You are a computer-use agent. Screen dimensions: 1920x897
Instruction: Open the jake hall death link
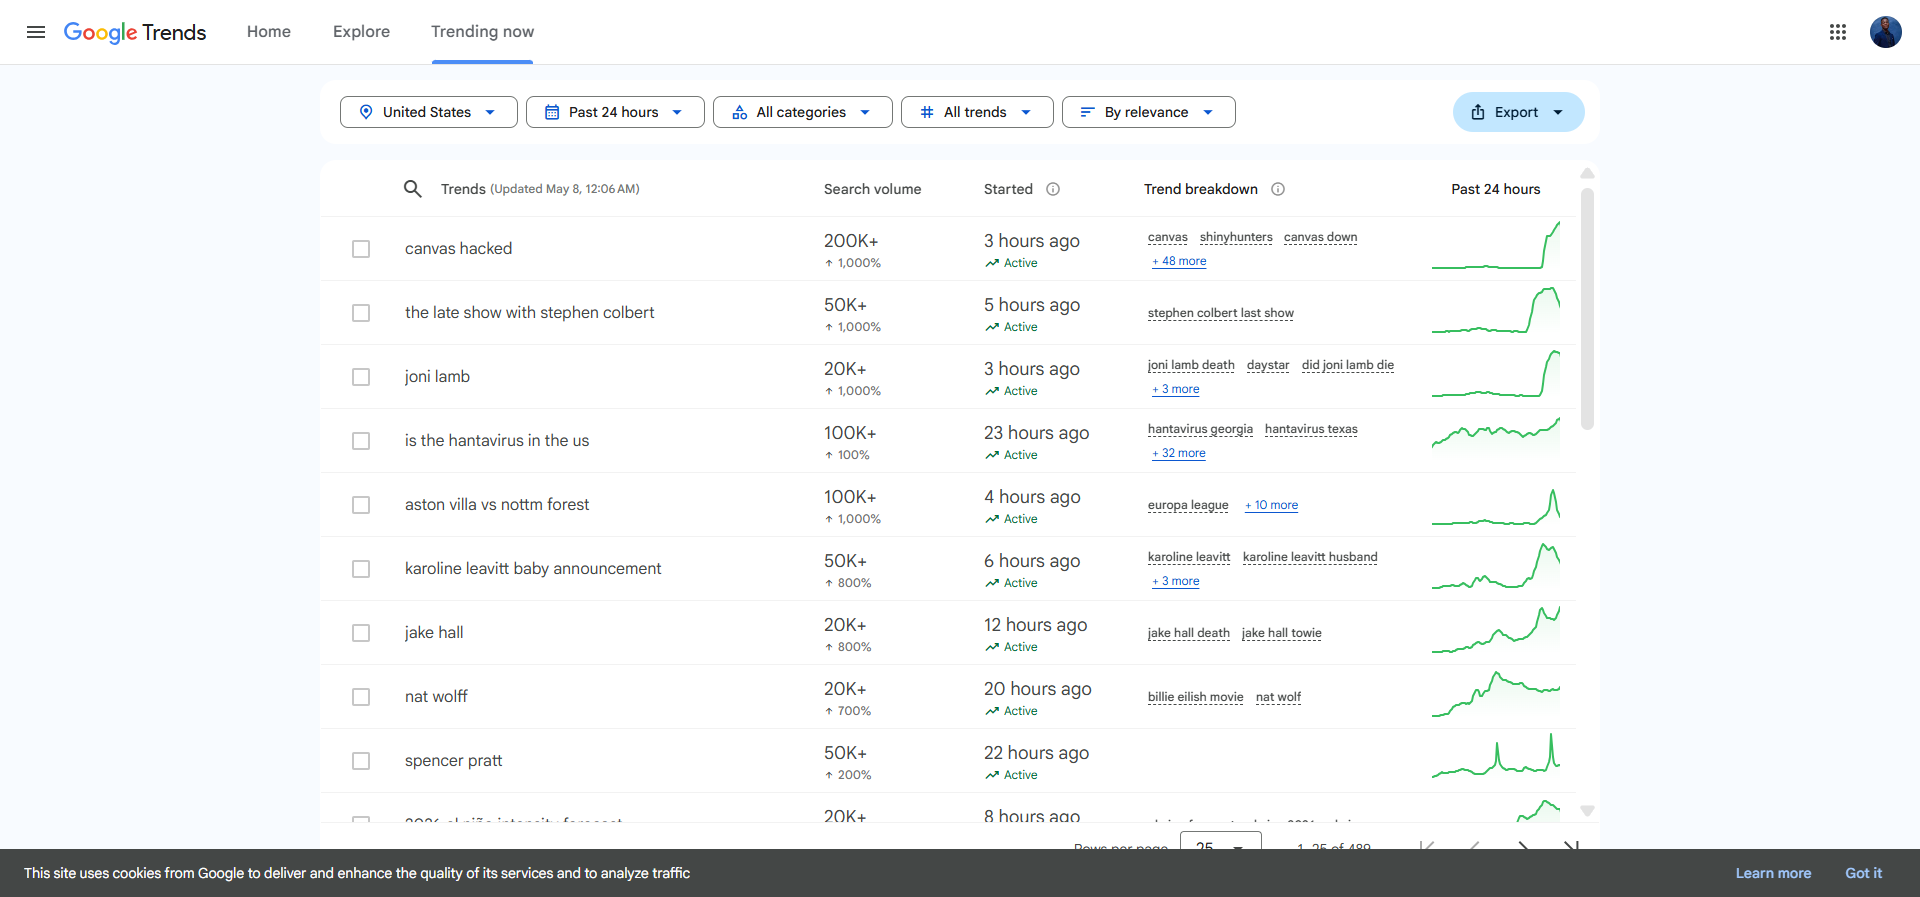[x=1189, y=633]
